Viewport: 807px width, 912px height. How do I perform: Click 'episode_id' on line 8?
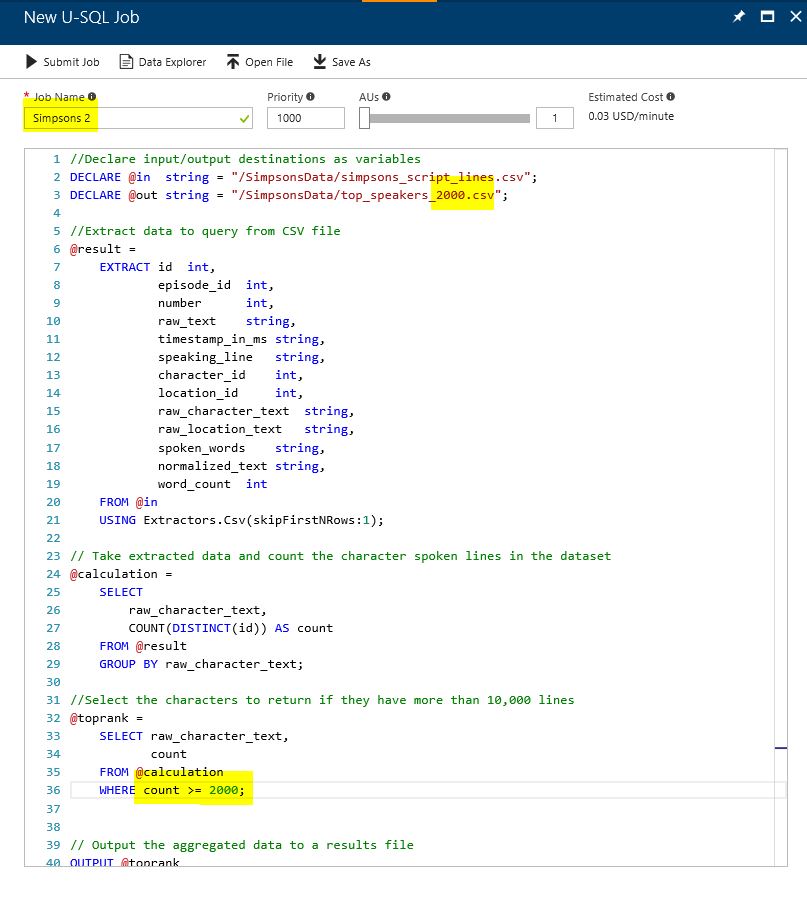(x=194, y=285)
